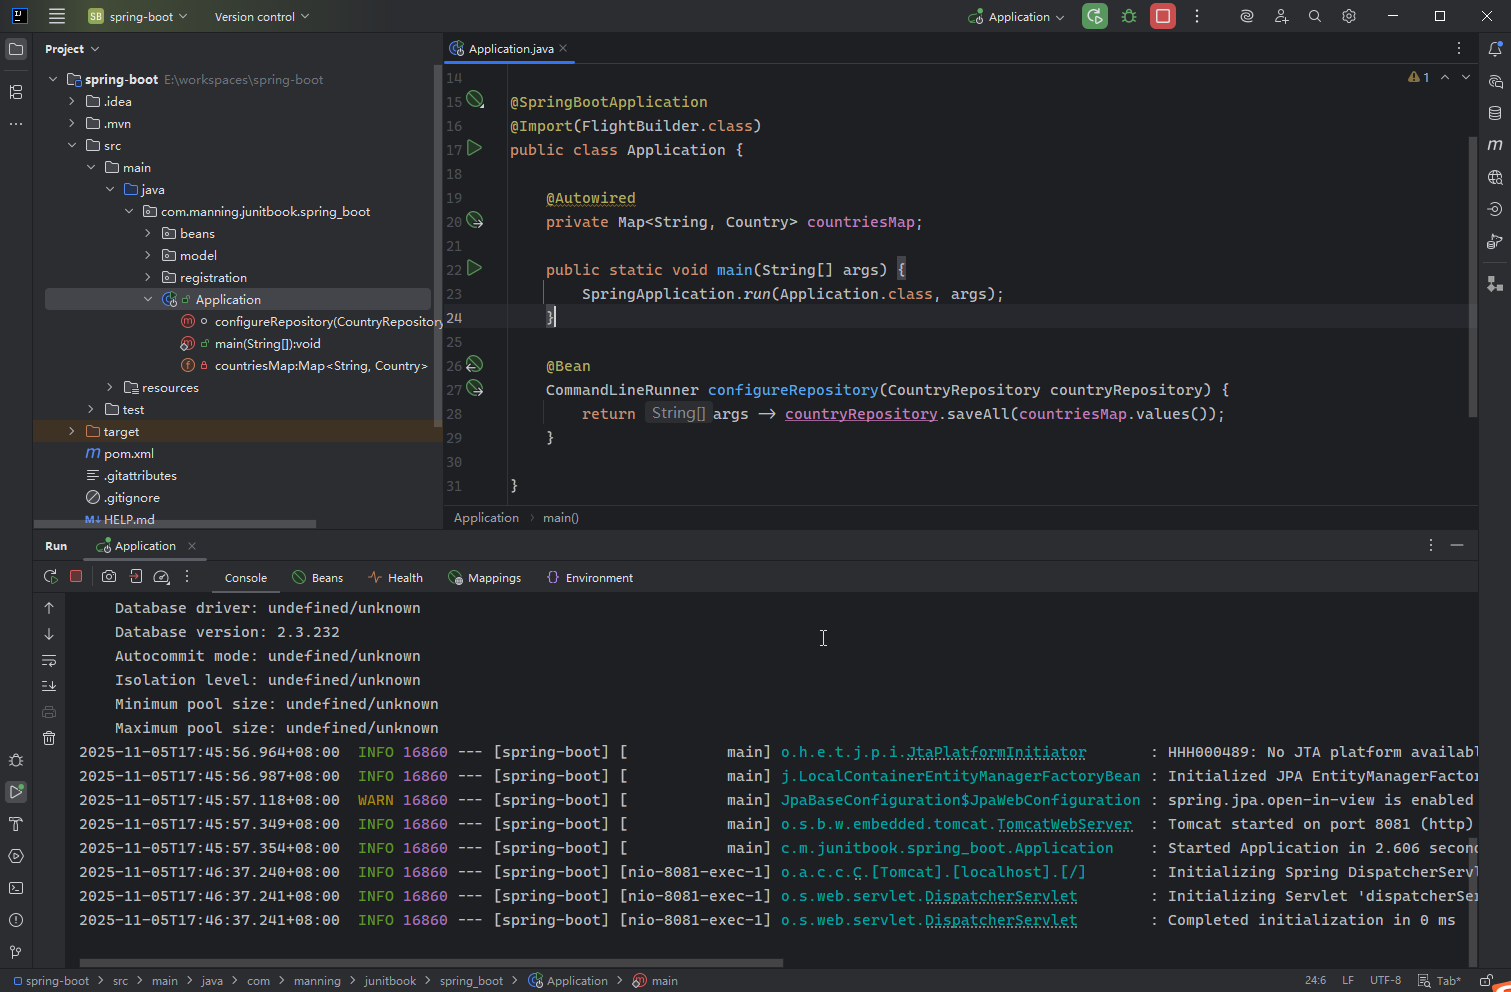Open IDE settings gear icon

[x=1349, y=16]
